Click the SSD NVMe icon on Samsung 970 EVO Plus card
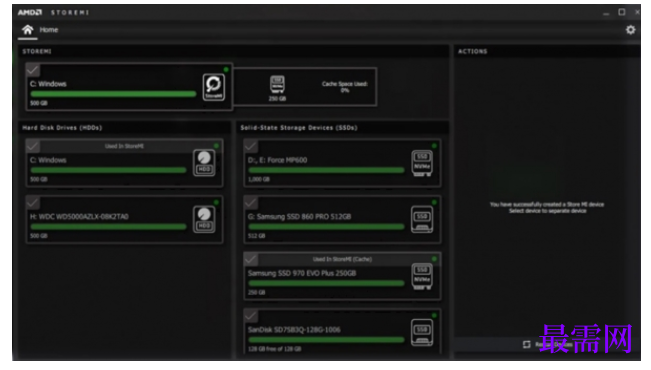This screenshot has height=370, width=651. click(x=422, y=276)
